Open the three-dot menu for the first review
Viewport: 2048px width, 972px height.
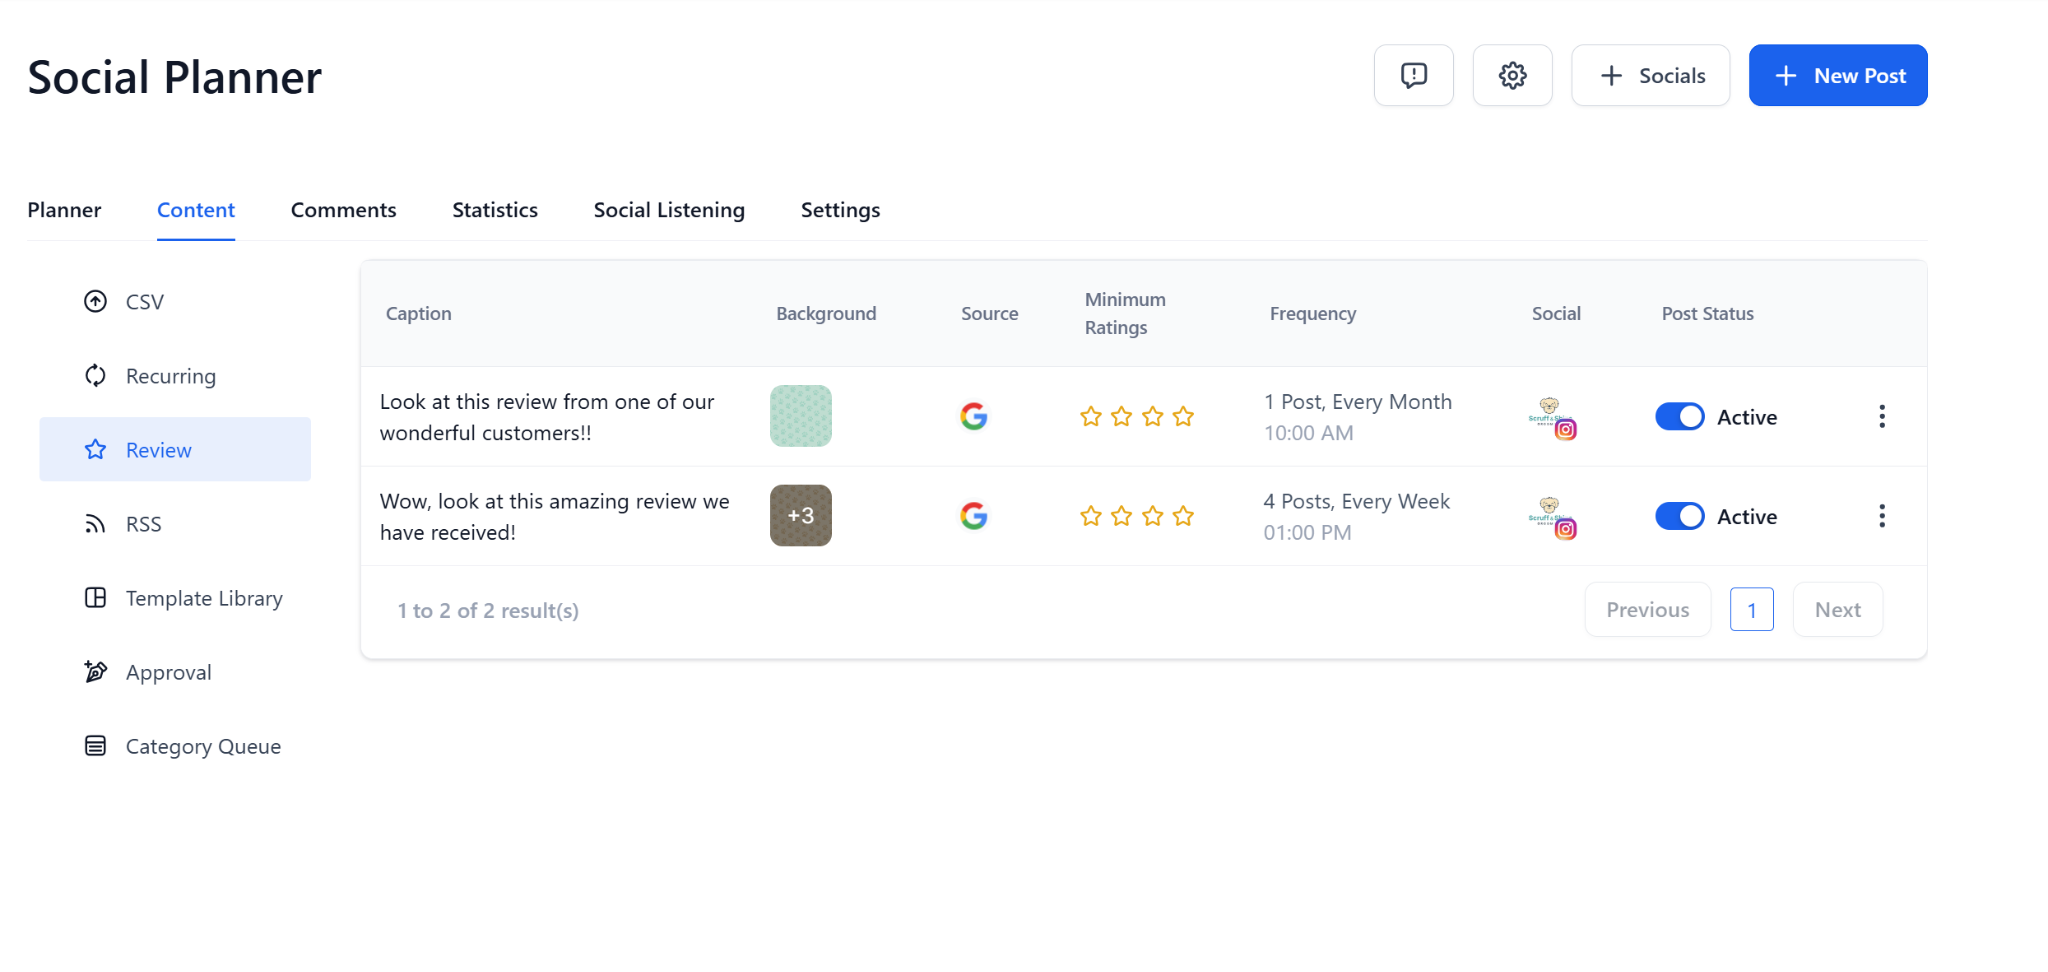tap(1883, 416)
